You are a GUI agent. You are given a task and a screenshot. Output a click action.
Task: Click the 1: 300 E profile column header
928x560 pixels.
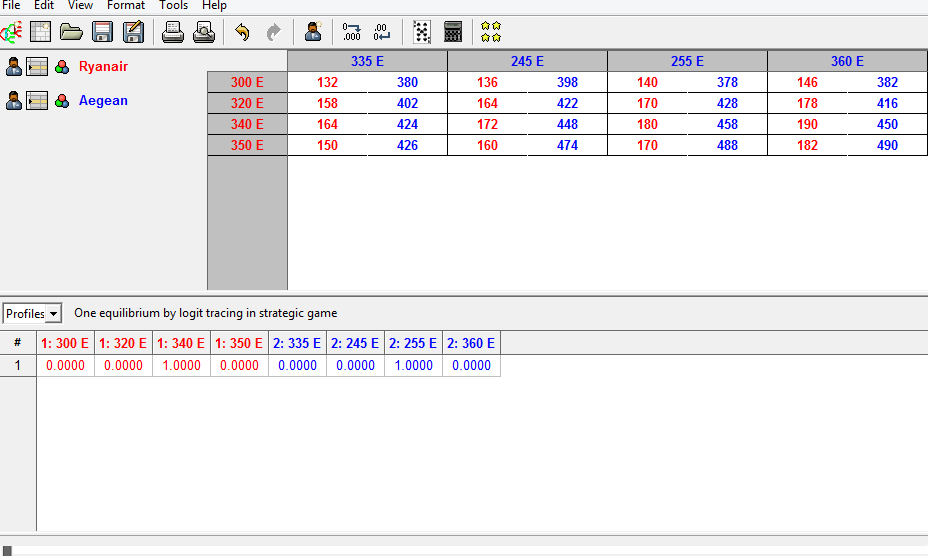[65, 343]
